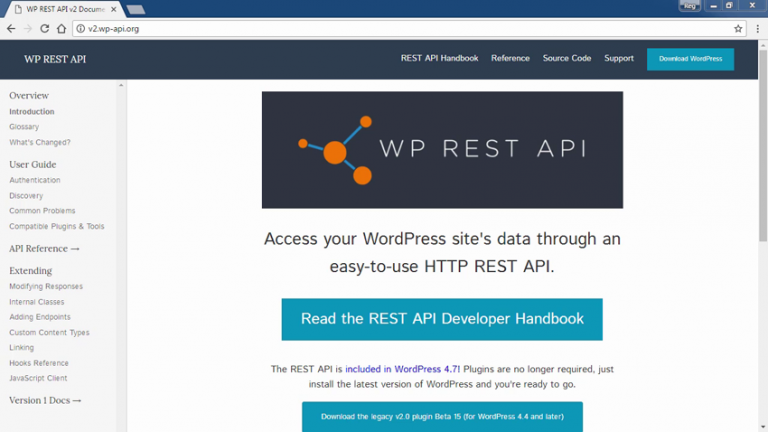This screenshot has height=432, width=768.
Task: Click the browser forward arrow
Action: 28,29
